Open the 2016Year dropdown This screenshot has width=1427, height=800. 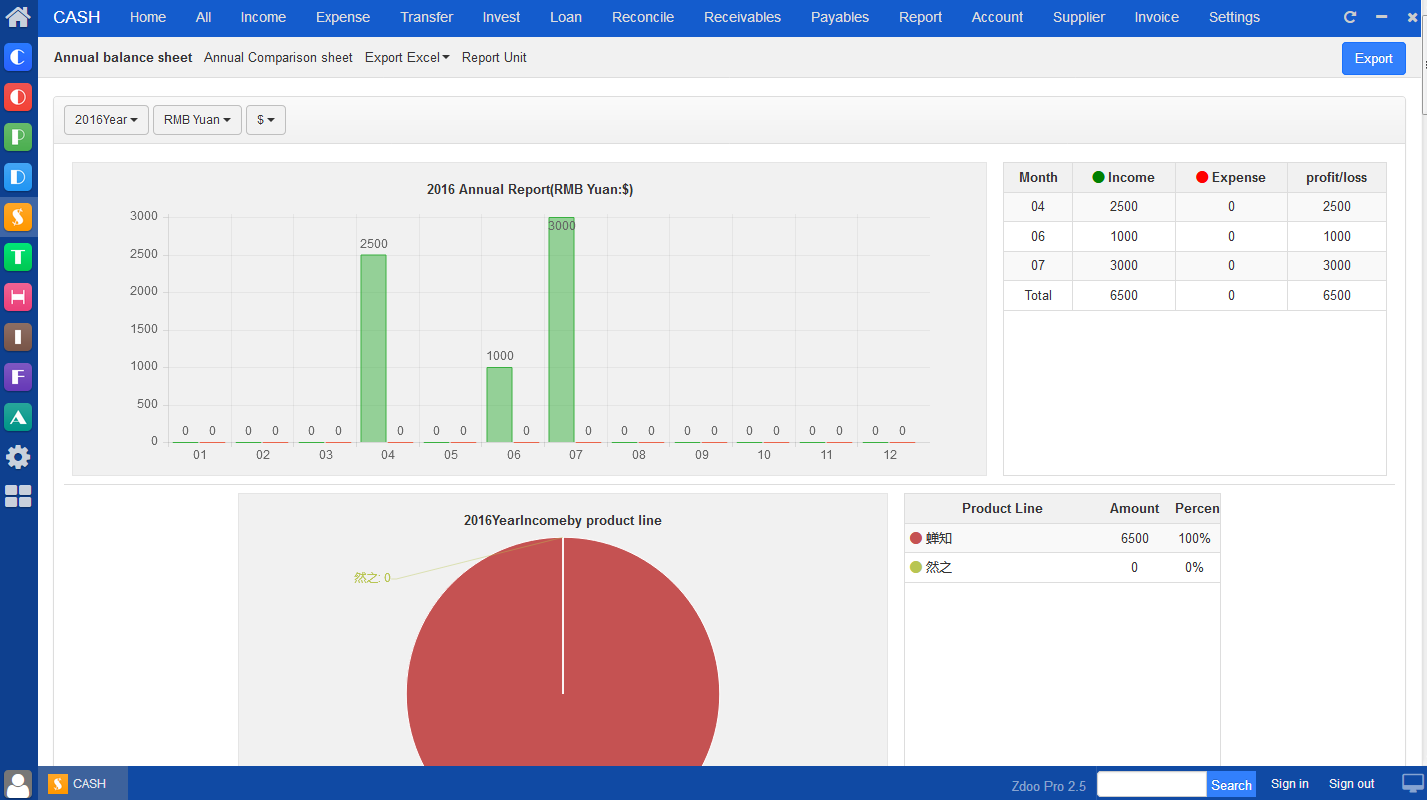coord(106,120)
